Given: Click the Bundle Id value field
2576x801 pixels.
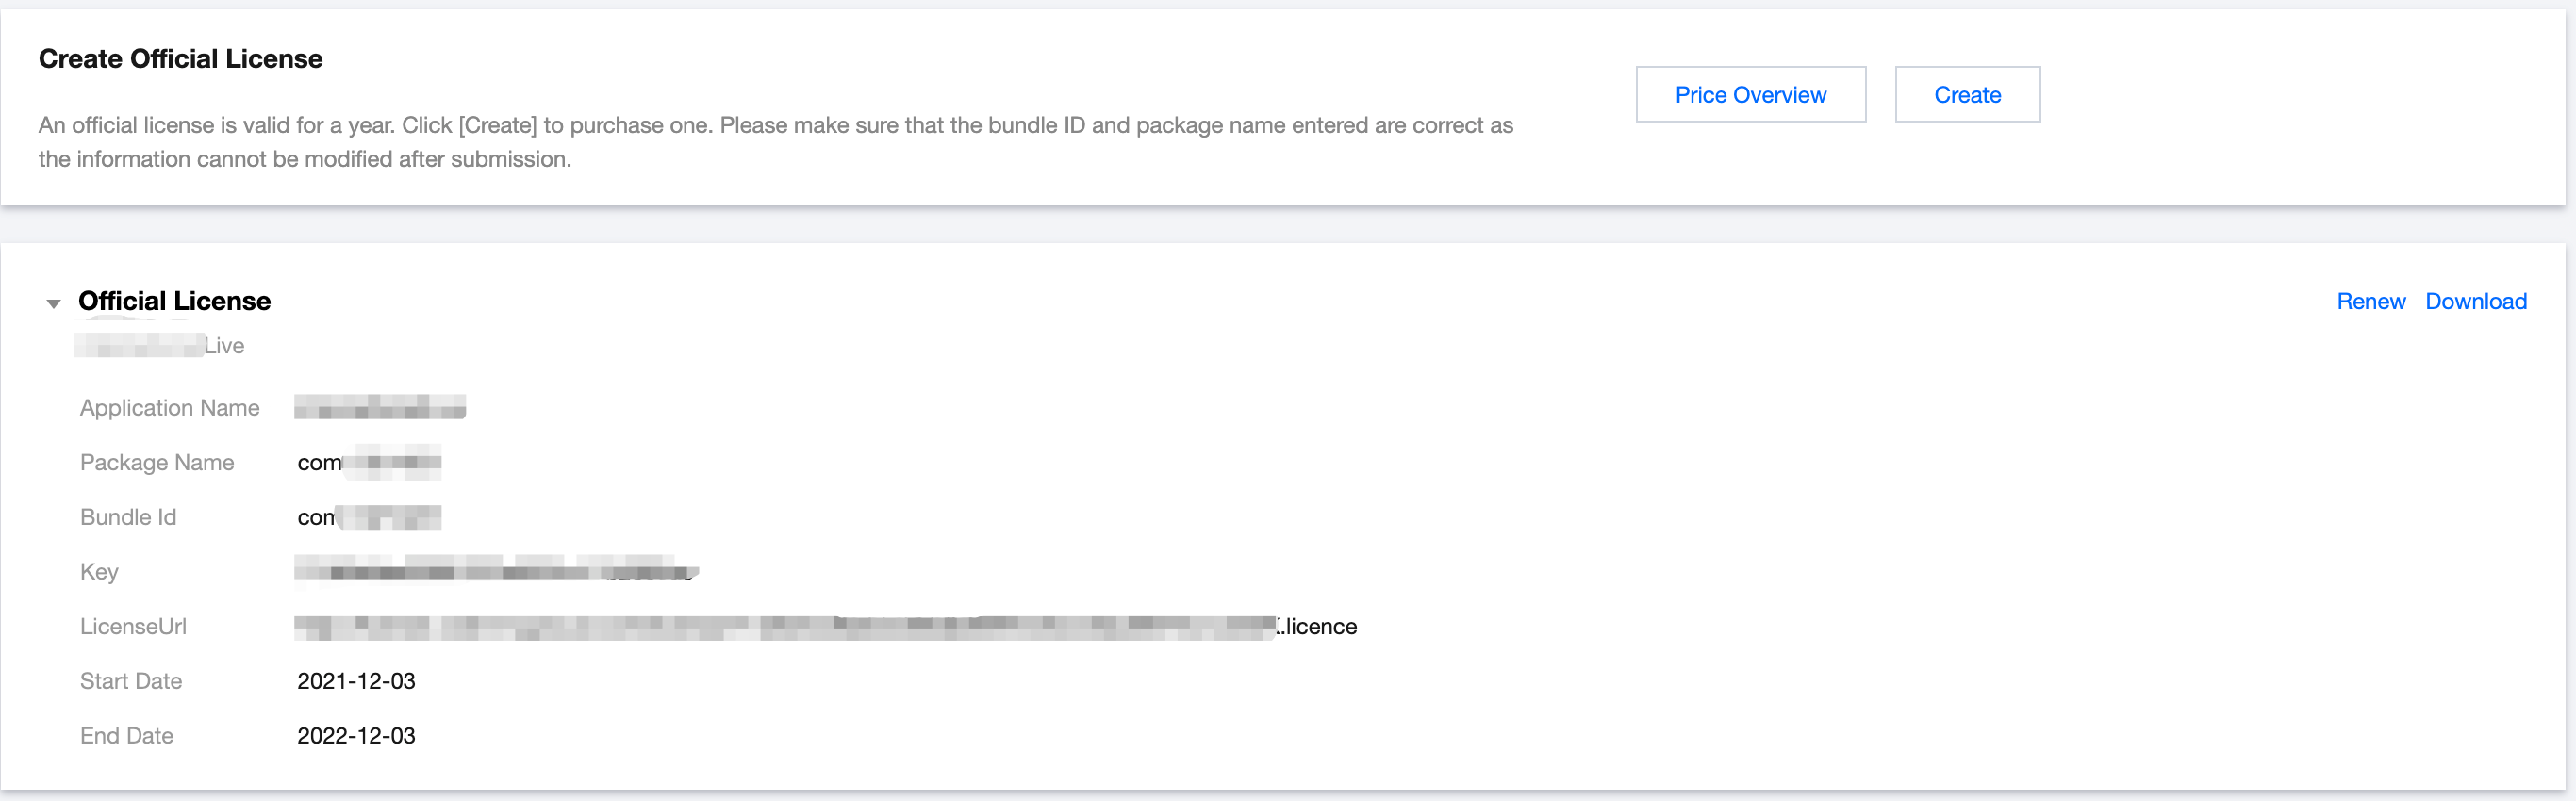Looking at the screenshot, I should click(368, 517).
